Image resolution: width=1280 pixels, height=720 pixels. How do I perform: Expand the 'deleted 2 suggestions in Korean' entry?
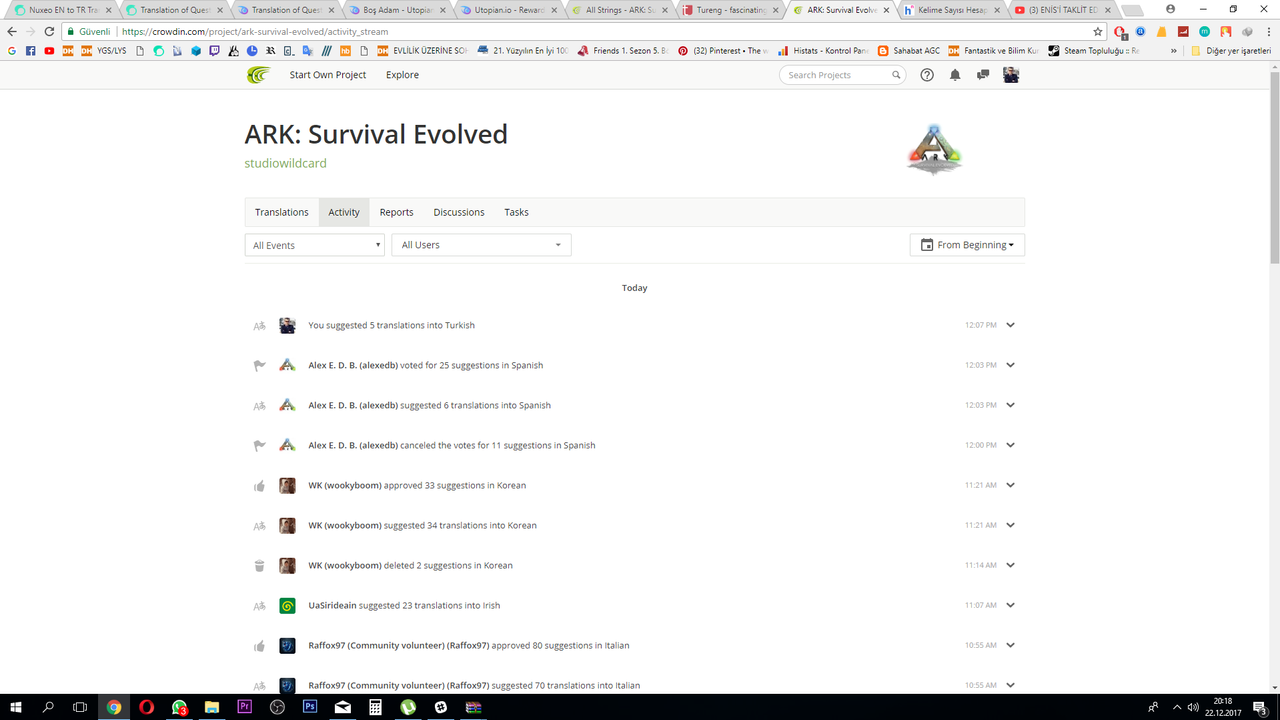[1010, 565]
